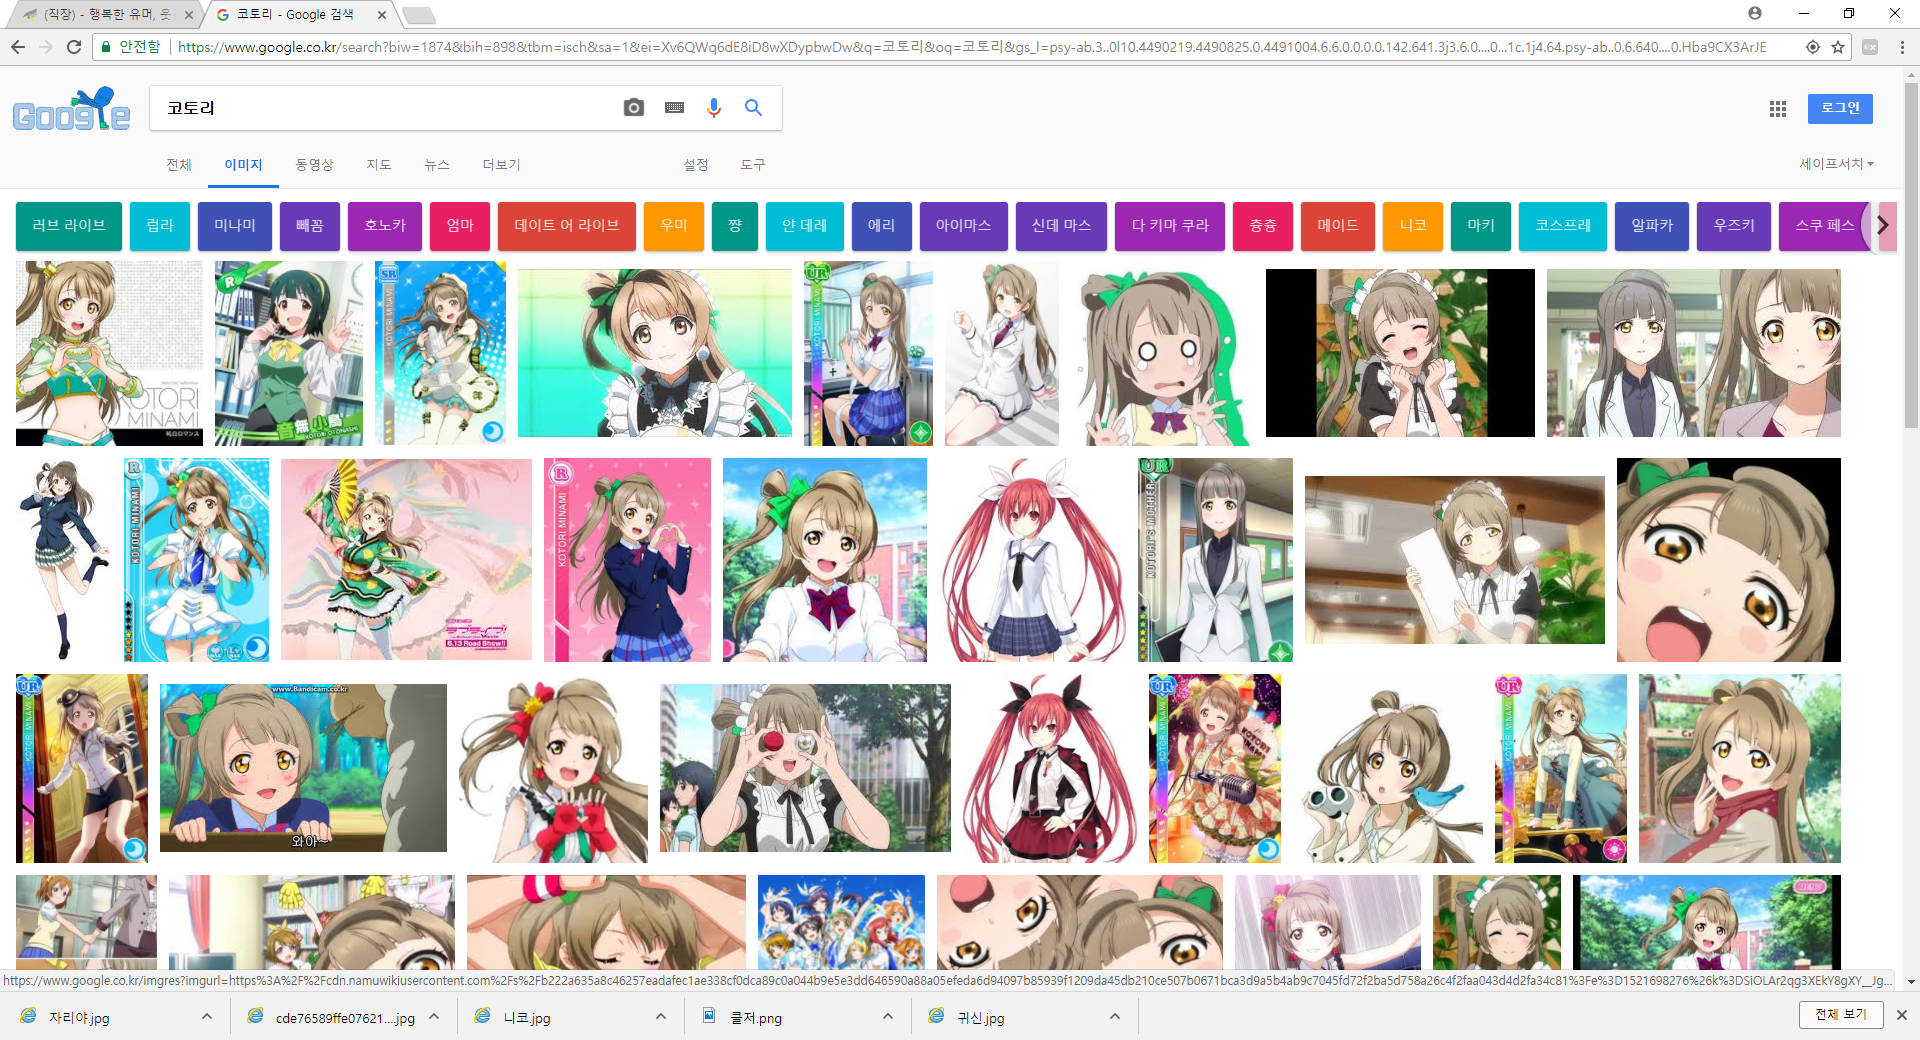The image size is (1920, 1040).
Task: Click the browser back arrow
Action: [x=18, y=47]
